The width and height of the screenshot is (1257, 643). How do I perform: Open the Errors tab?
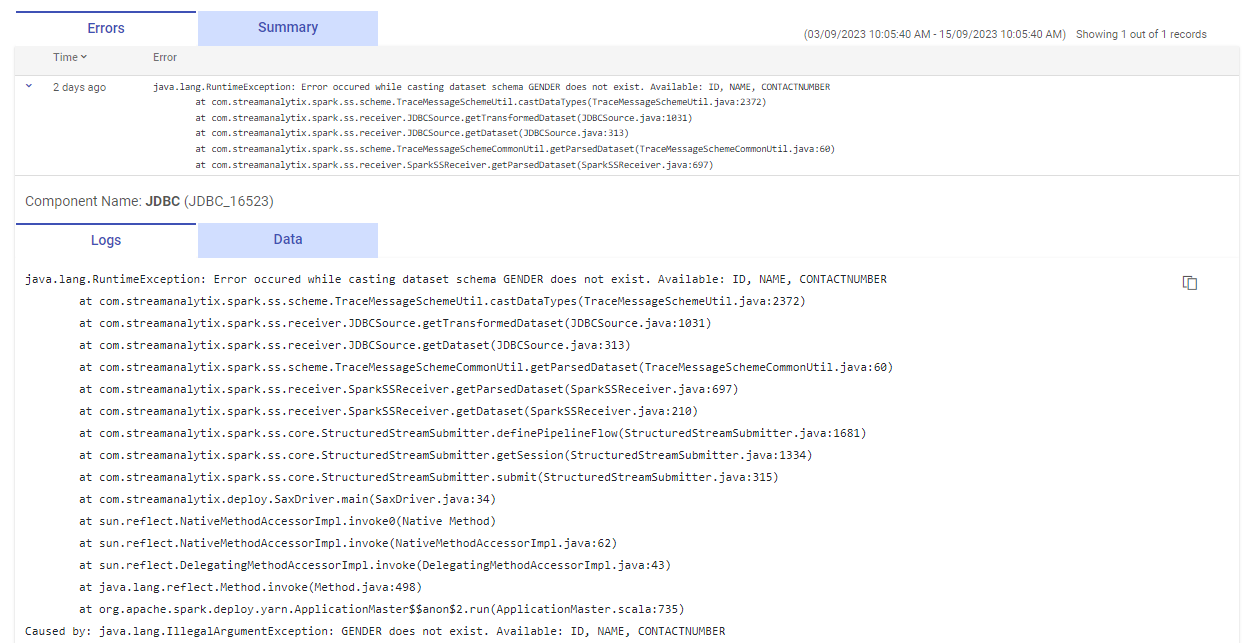point(105,28)
